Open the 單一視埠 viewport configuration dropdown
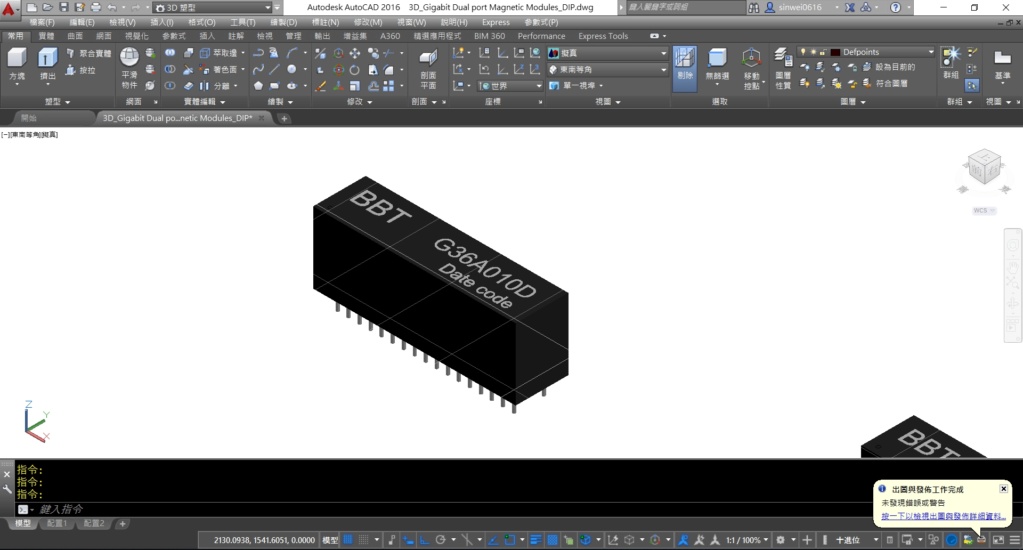 pyautogui.click(x=575, y=85)
